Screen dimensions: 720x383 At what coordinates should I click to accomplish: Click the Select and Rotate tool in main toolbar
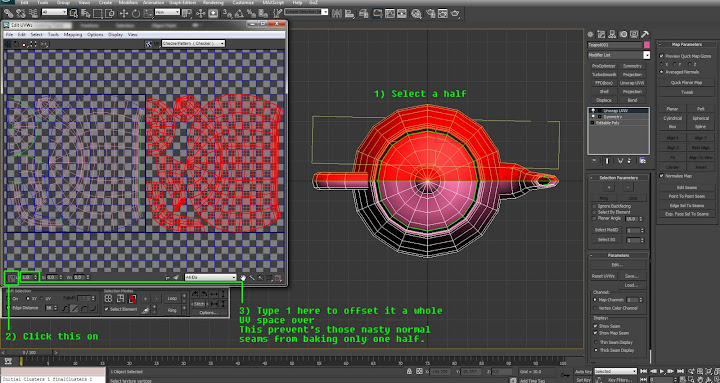[x=136, y=14]
